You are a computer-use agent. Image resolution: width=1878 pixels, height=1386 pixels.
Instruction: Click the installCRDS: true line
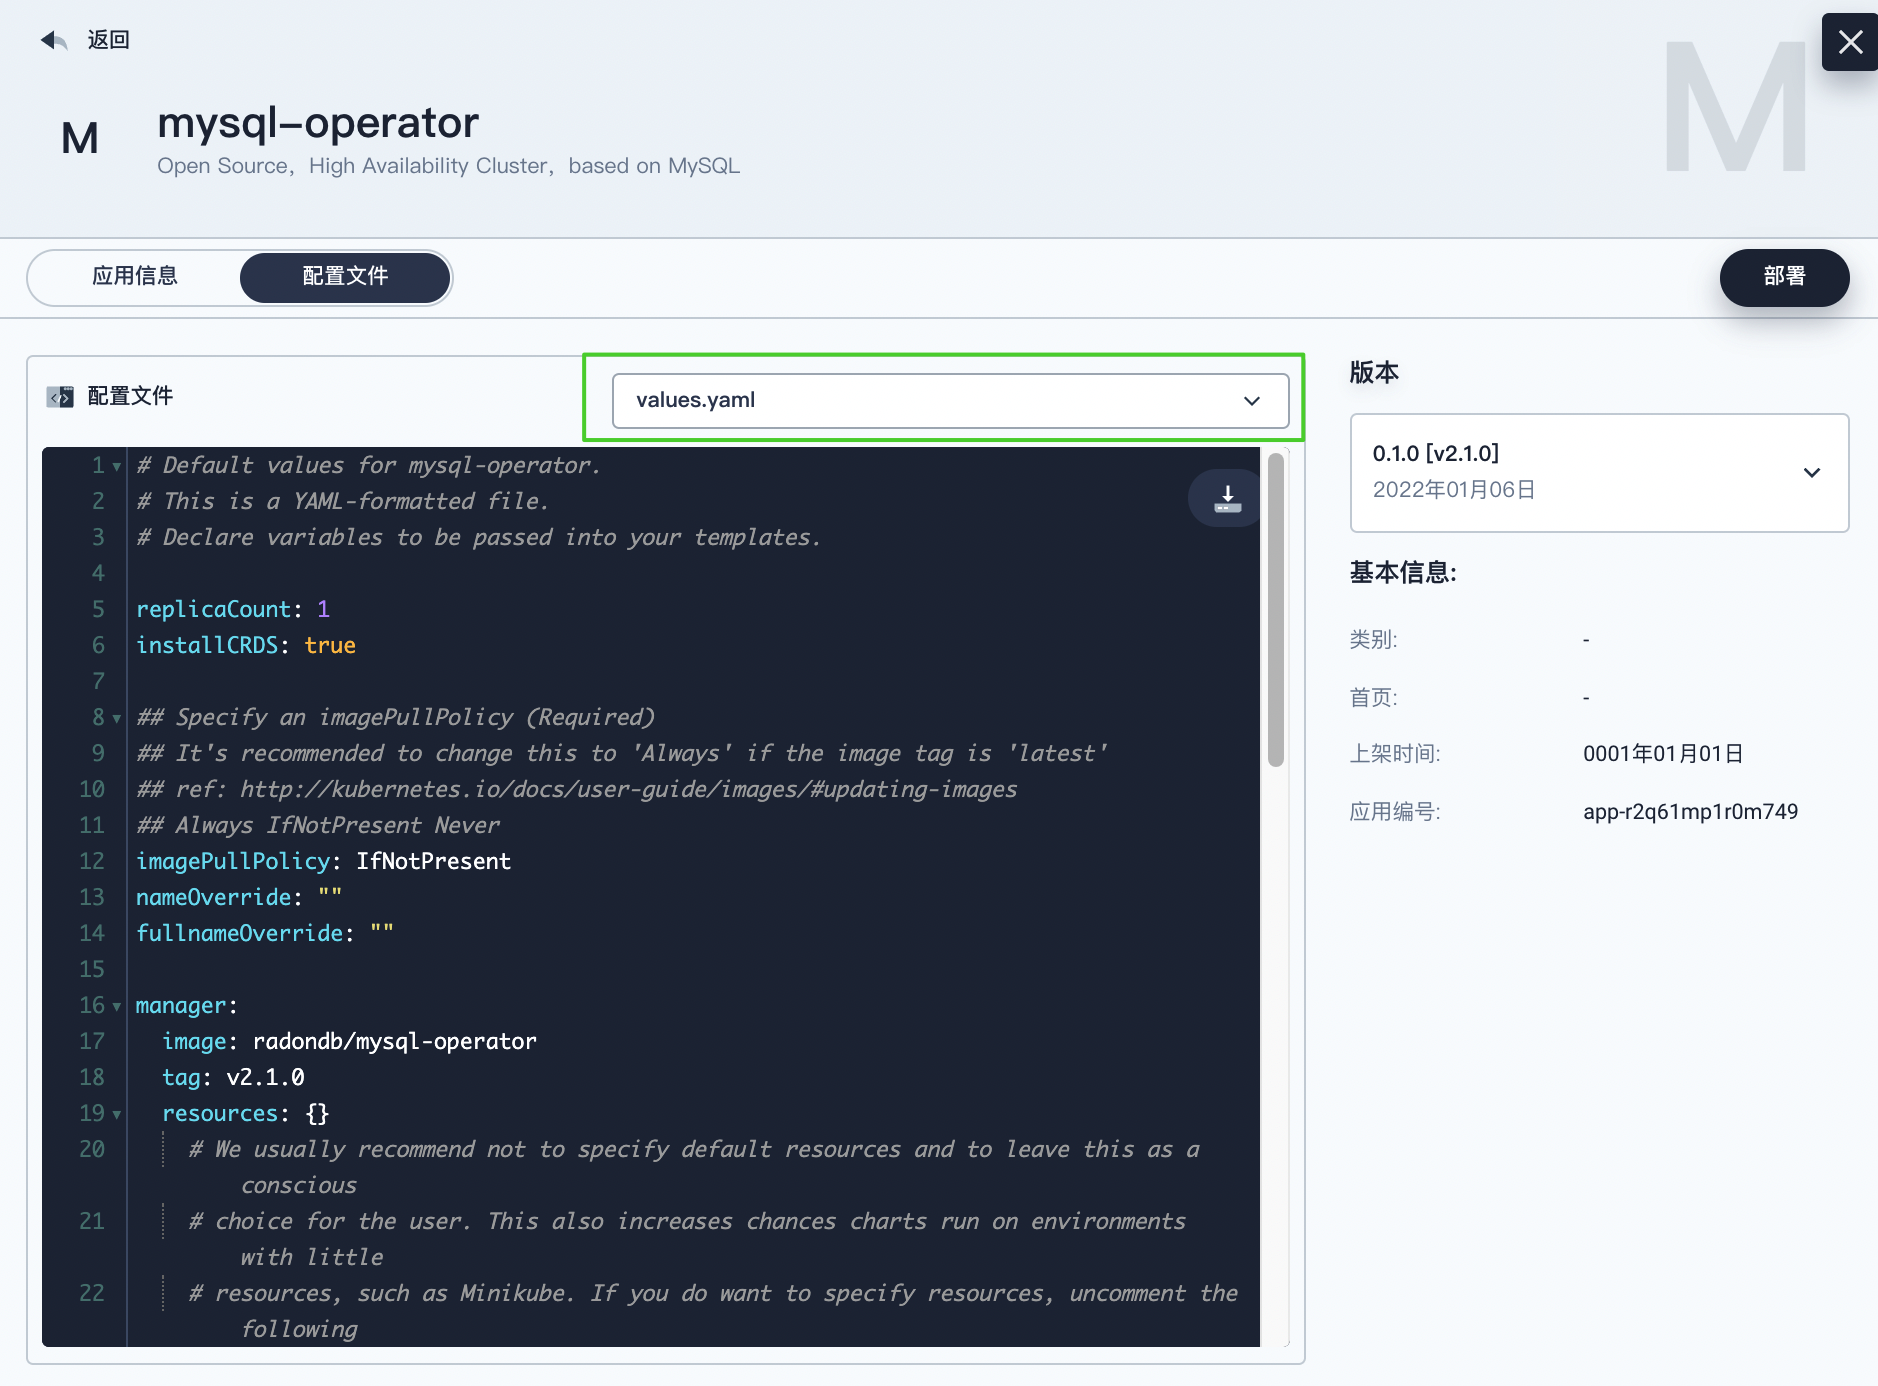(x=246, y=645)
